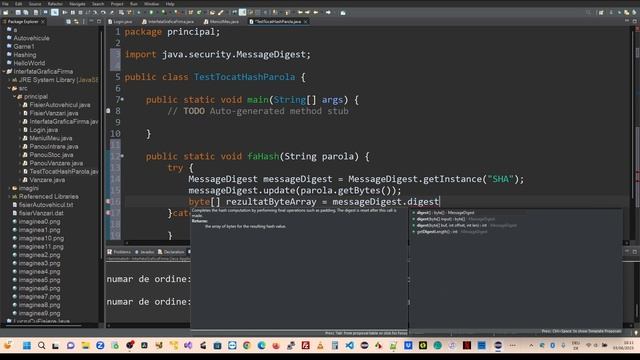The width and height of the screenshot is (640, 360).
Task: Show hidden system tray icons
Action: click(x=531, y=346)
